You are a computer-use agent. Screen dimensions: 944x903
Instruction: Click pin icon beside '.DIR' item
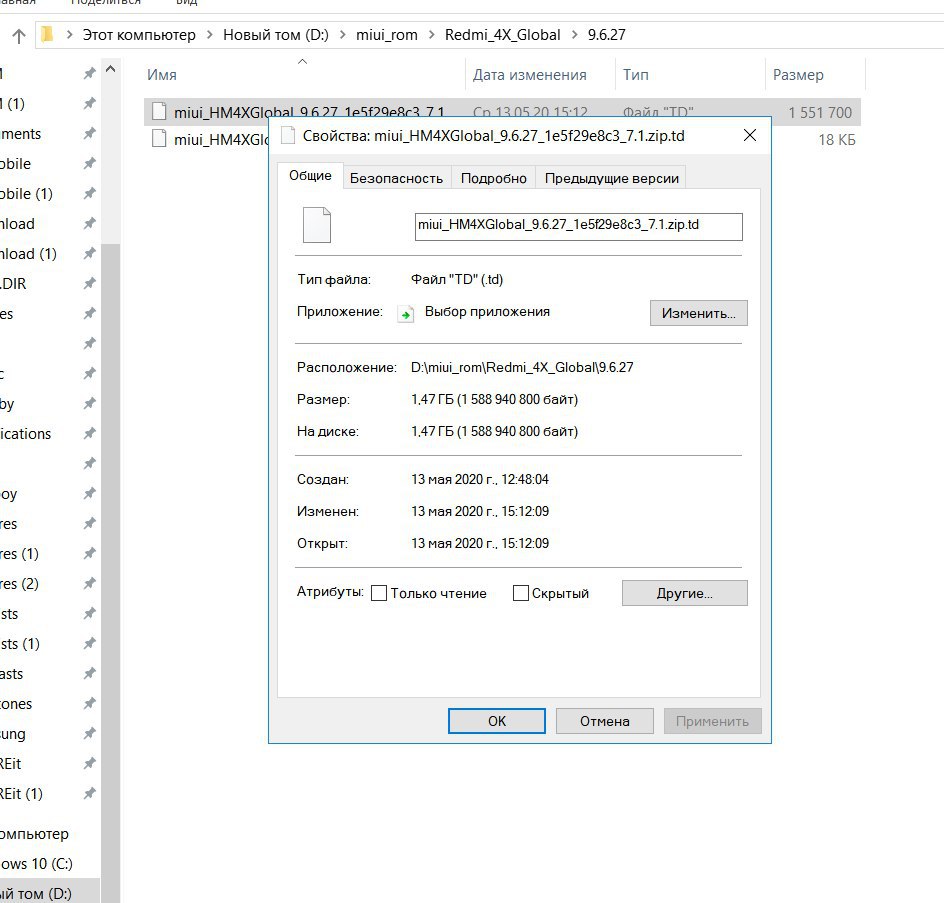click(x=89, y=283)
